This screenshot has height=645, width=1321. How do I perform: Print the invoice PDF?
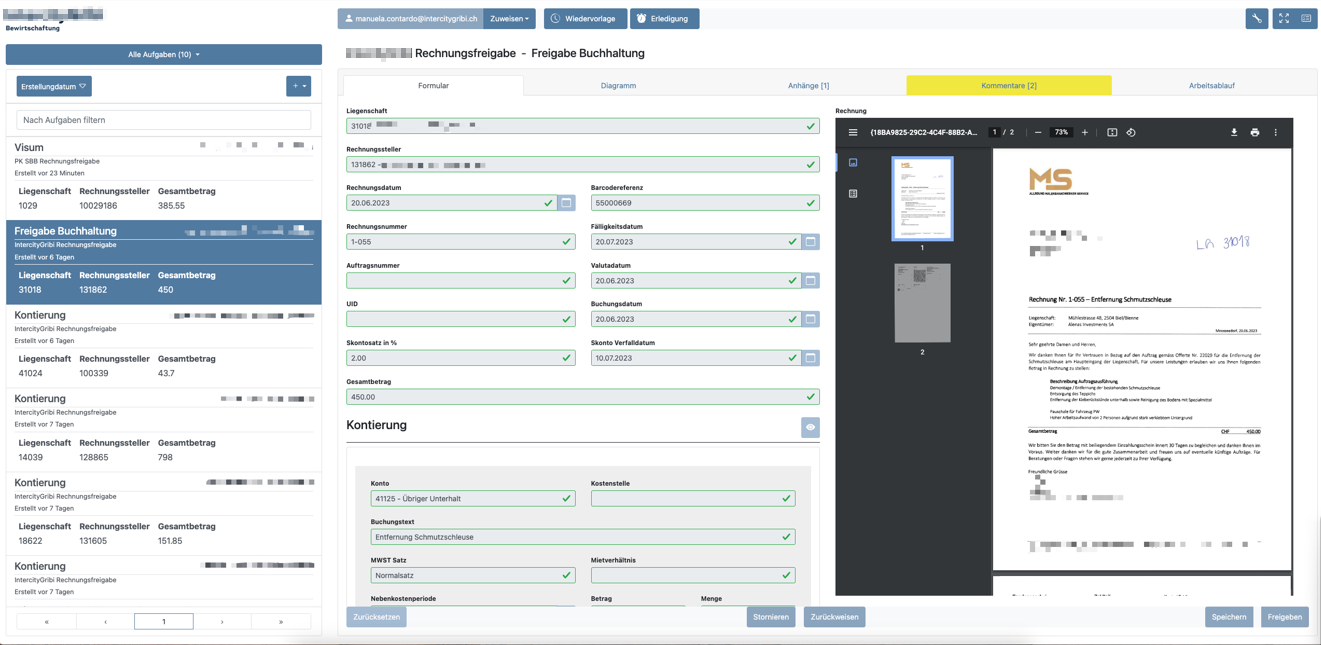[1255, 132]
